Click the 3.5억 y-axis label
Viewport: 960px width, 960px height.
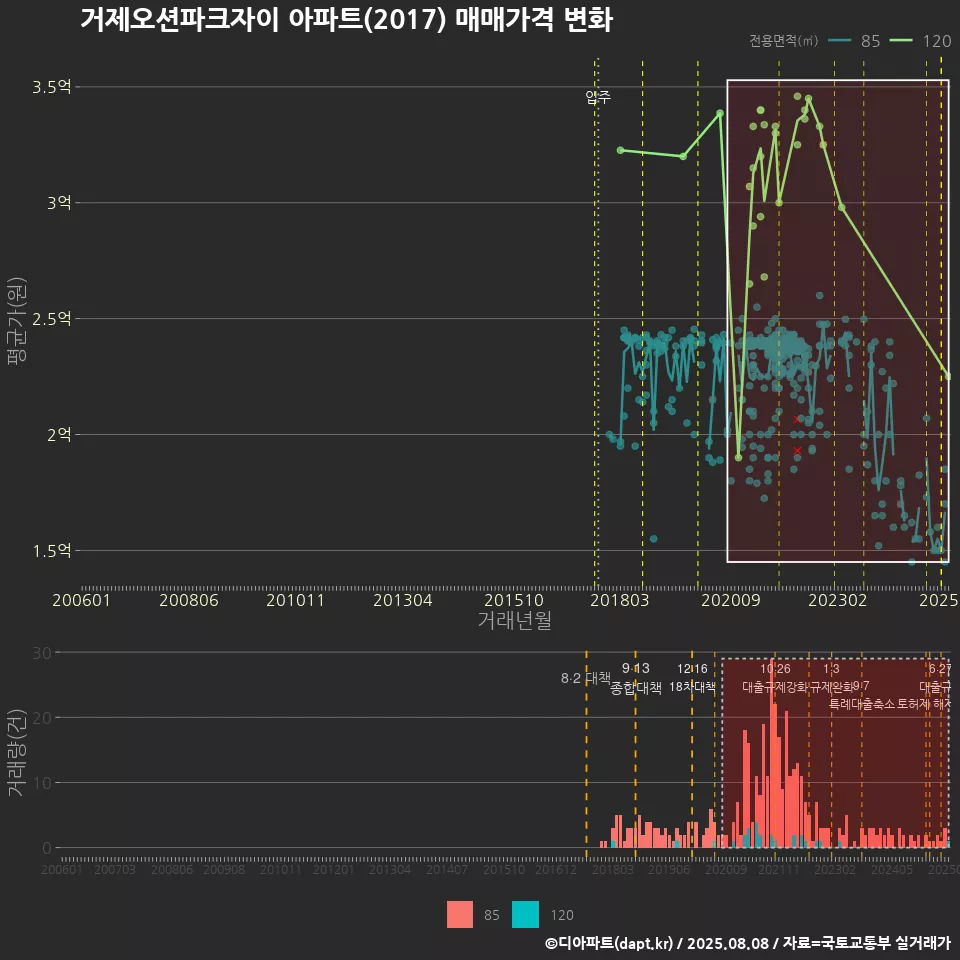click(x=52, y=87)
